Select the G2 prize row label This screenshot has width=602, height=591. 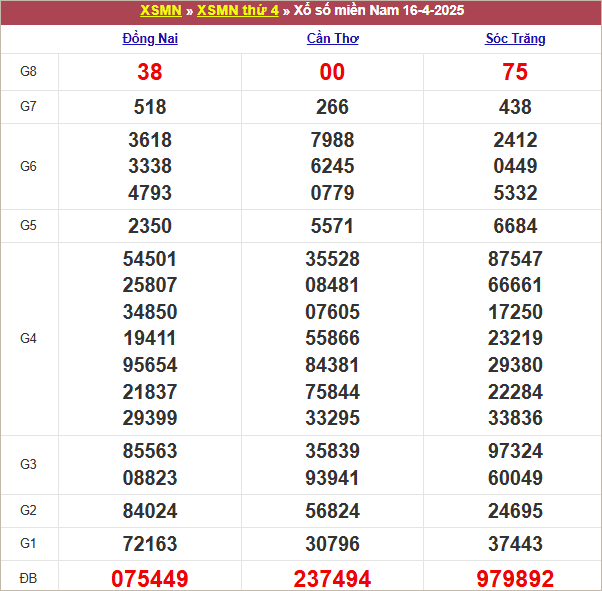point(28,510)
